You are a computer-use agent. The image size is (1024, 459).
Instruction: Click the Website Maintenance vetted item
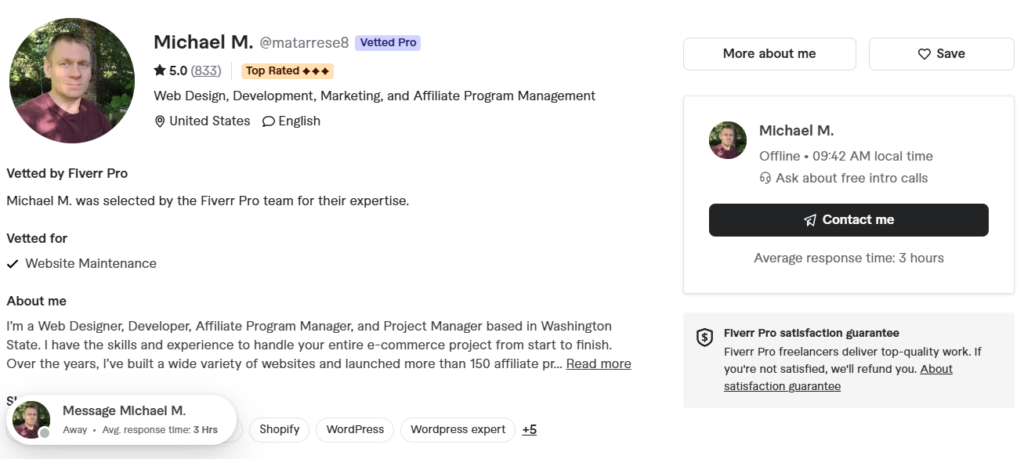point(91,264)
